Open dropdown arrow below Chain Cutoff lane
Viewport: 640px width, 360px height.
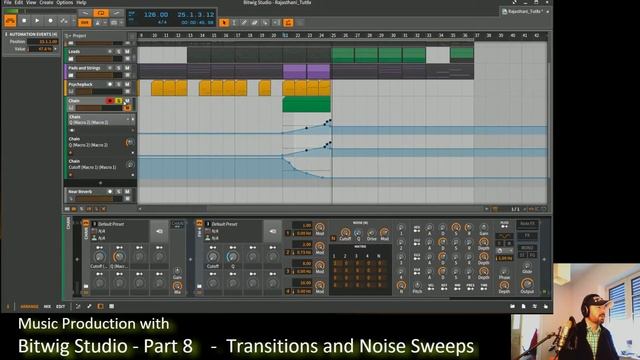[132, 175]
